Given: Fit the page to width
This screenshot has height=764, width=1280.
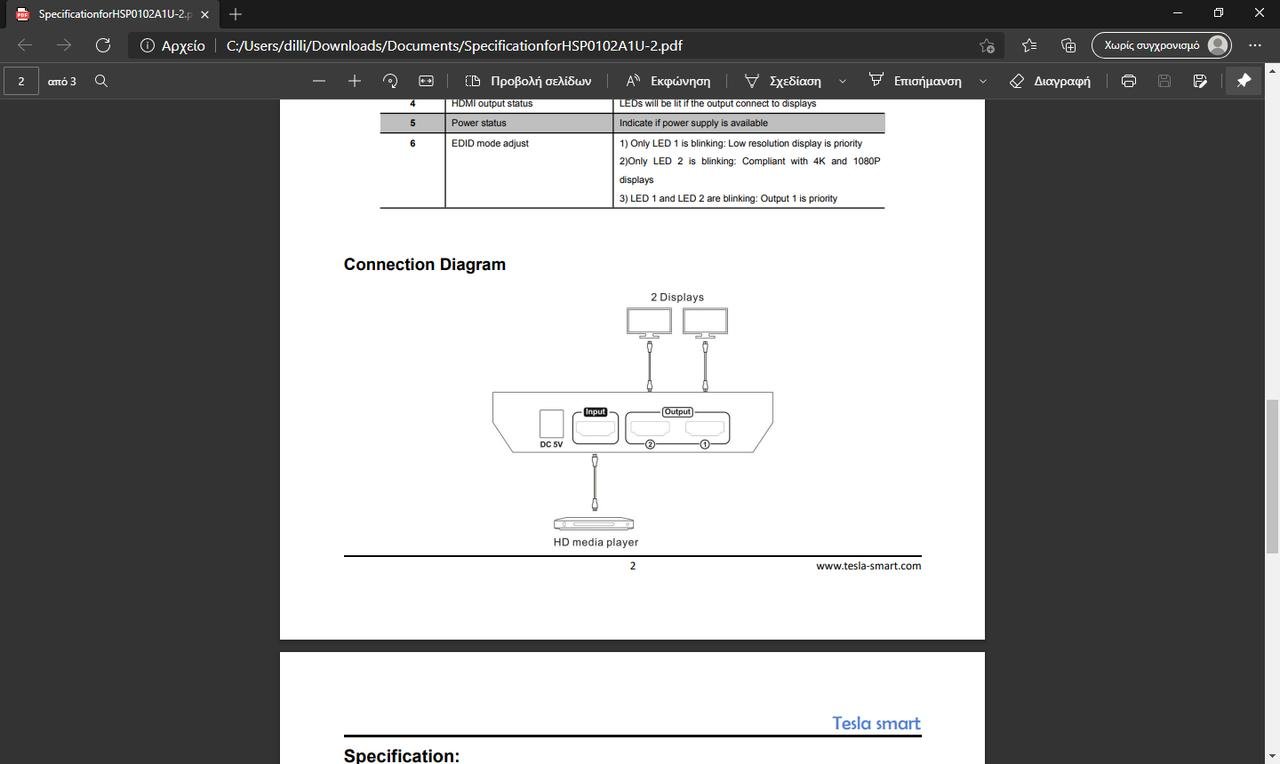Looking at the screenshot, I should click(426, 81).
